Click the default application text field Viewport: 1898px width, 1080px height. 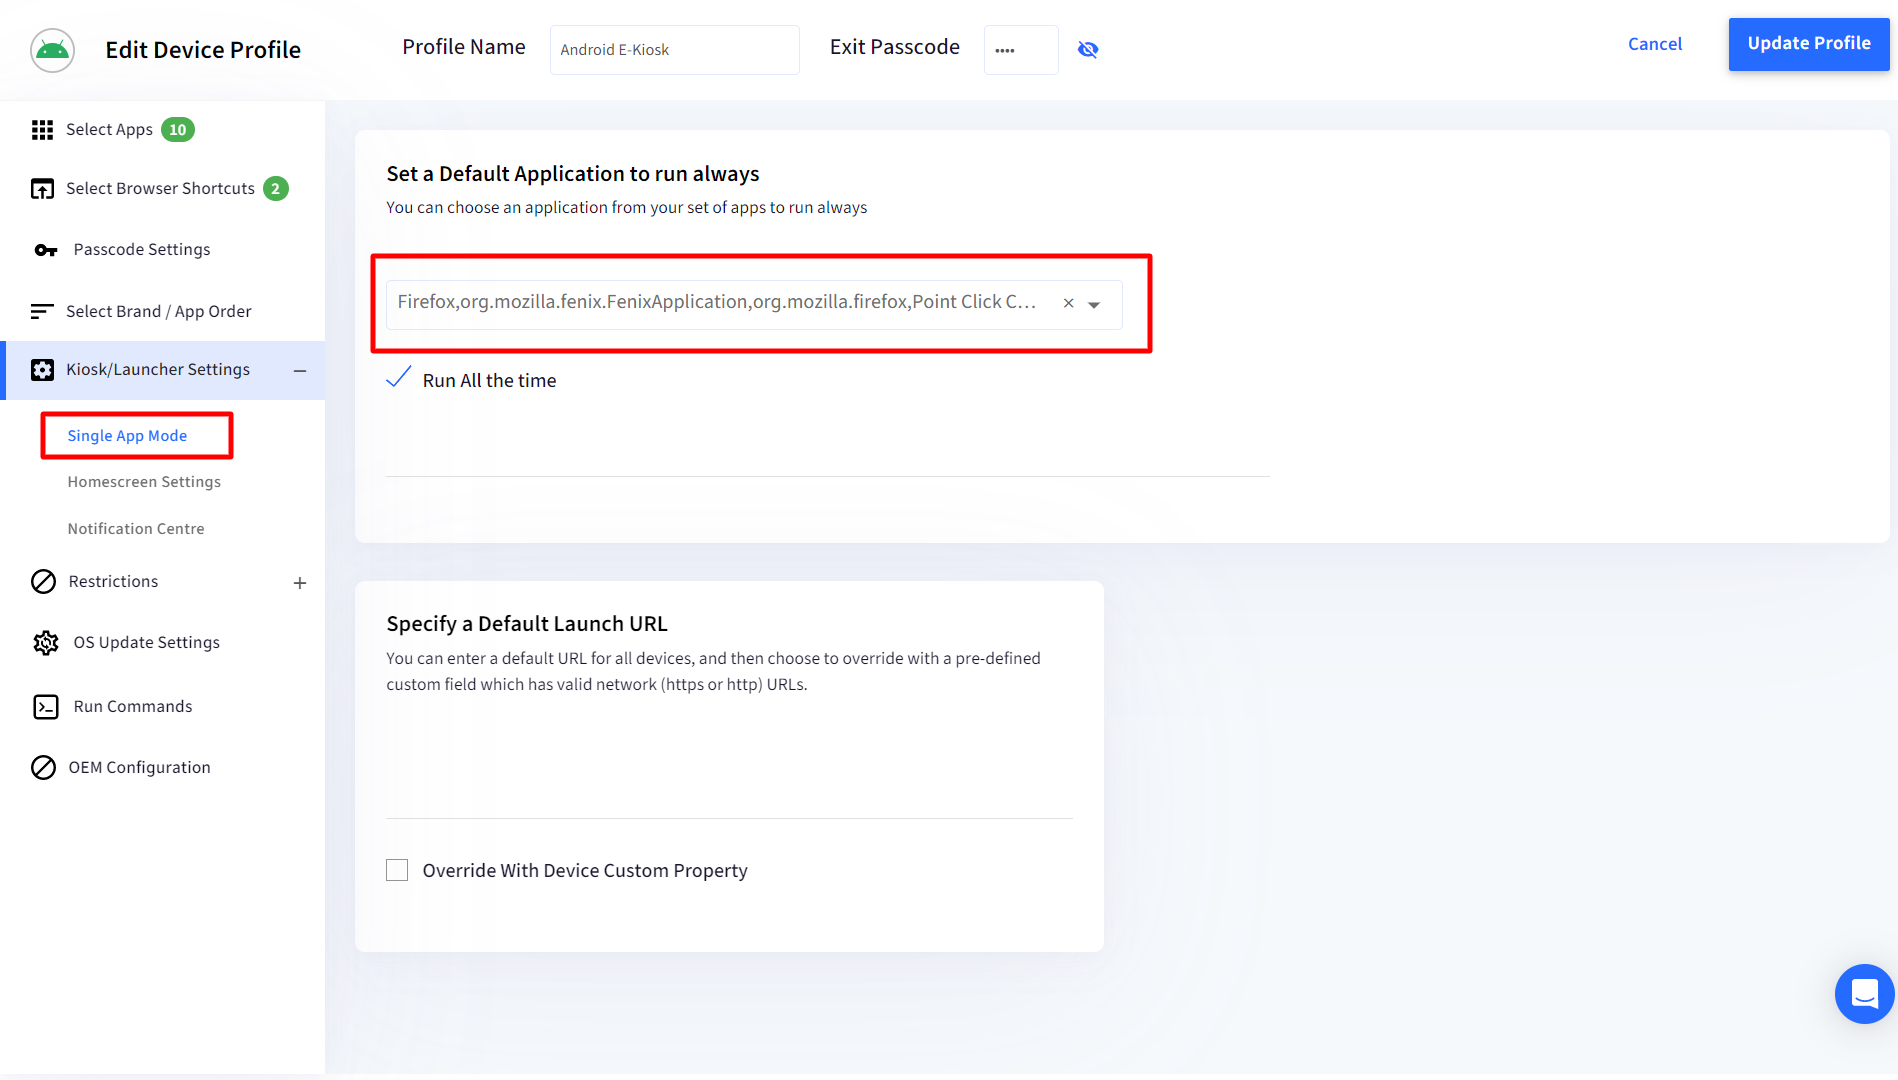point(754,304)
